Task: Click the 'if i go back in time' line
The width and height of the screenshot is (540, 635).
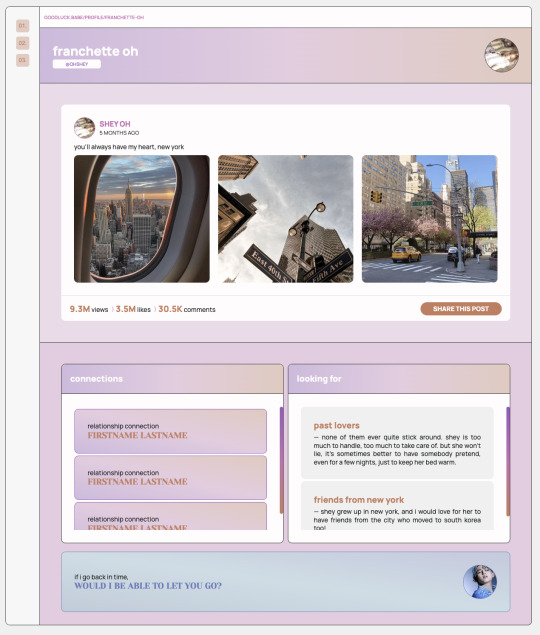Action: pos(101,577)
